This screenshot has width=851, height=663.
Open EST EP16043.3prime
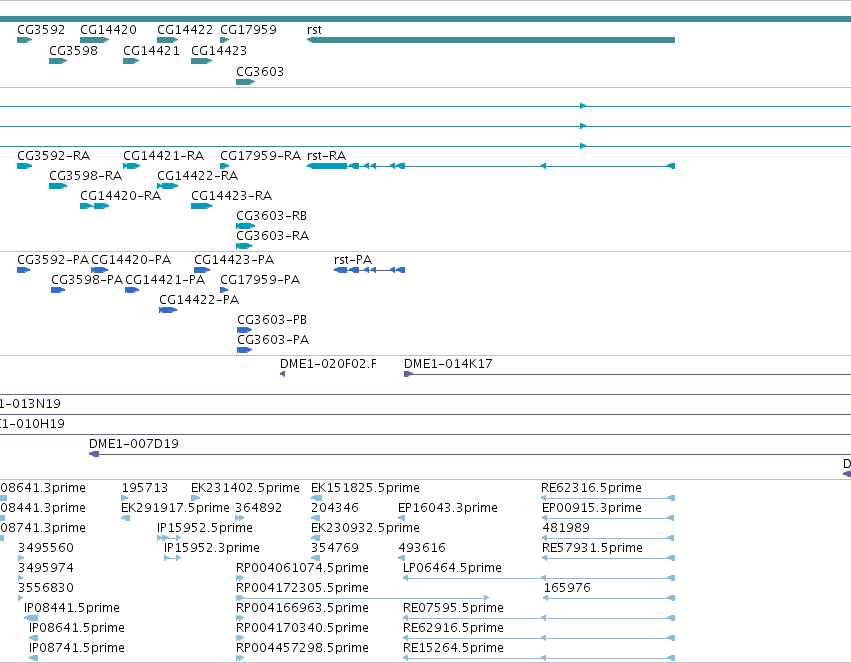coord(448,508)
